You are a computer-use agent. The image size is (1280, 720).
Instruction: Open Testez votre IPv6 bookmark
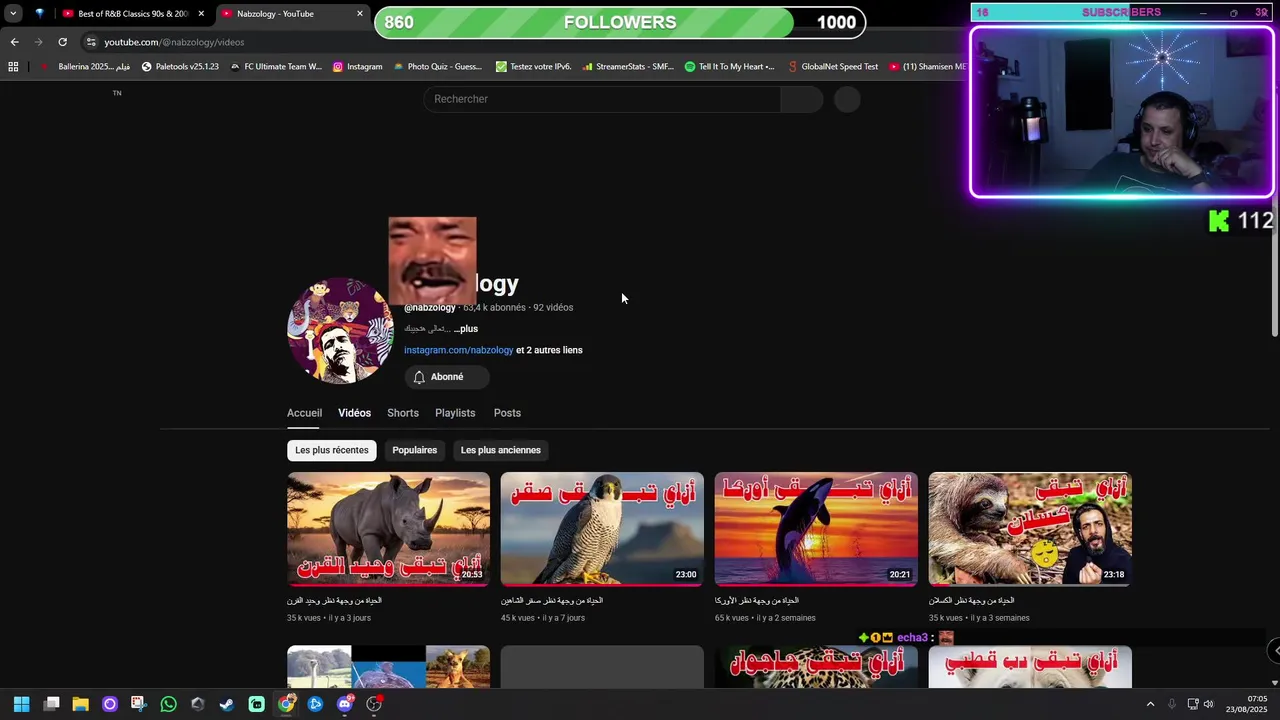click(x=534, y=67)
